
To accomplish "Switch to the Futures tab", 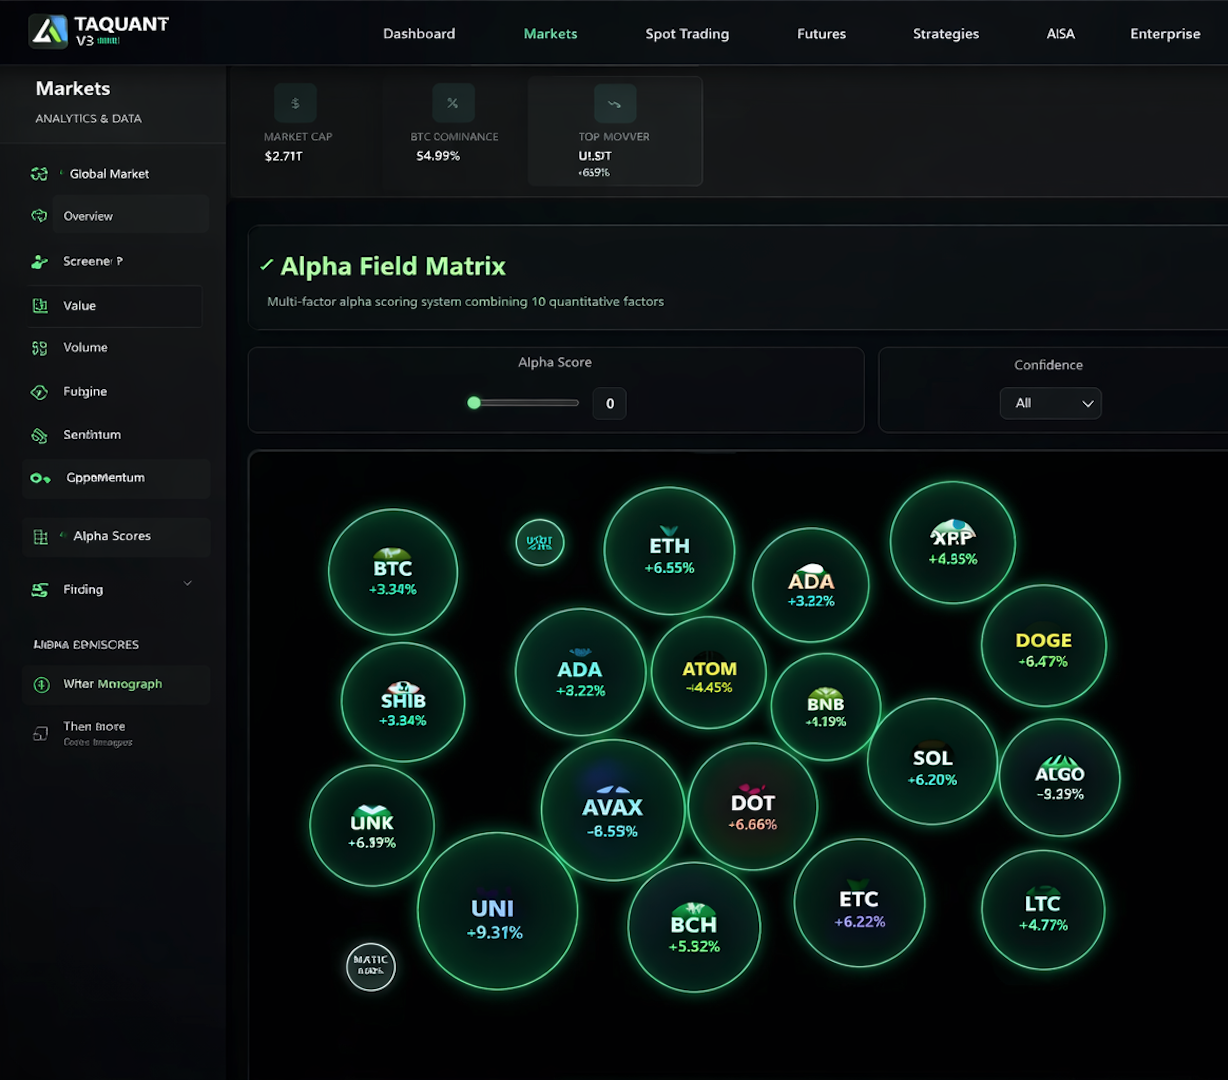I will (x=821, y=34).
